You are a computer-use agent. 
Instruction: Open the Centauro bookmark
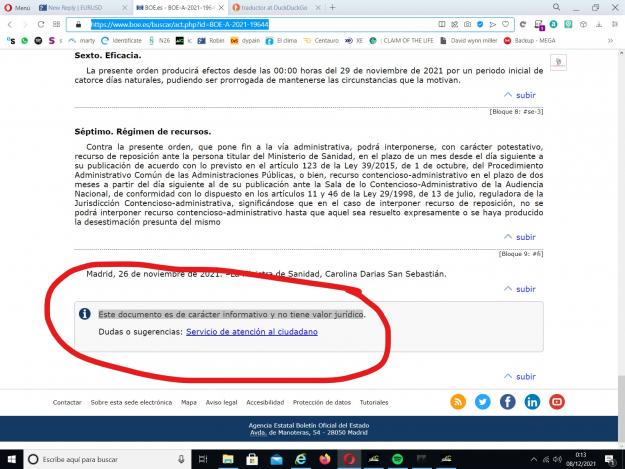[x=322, y=41]
